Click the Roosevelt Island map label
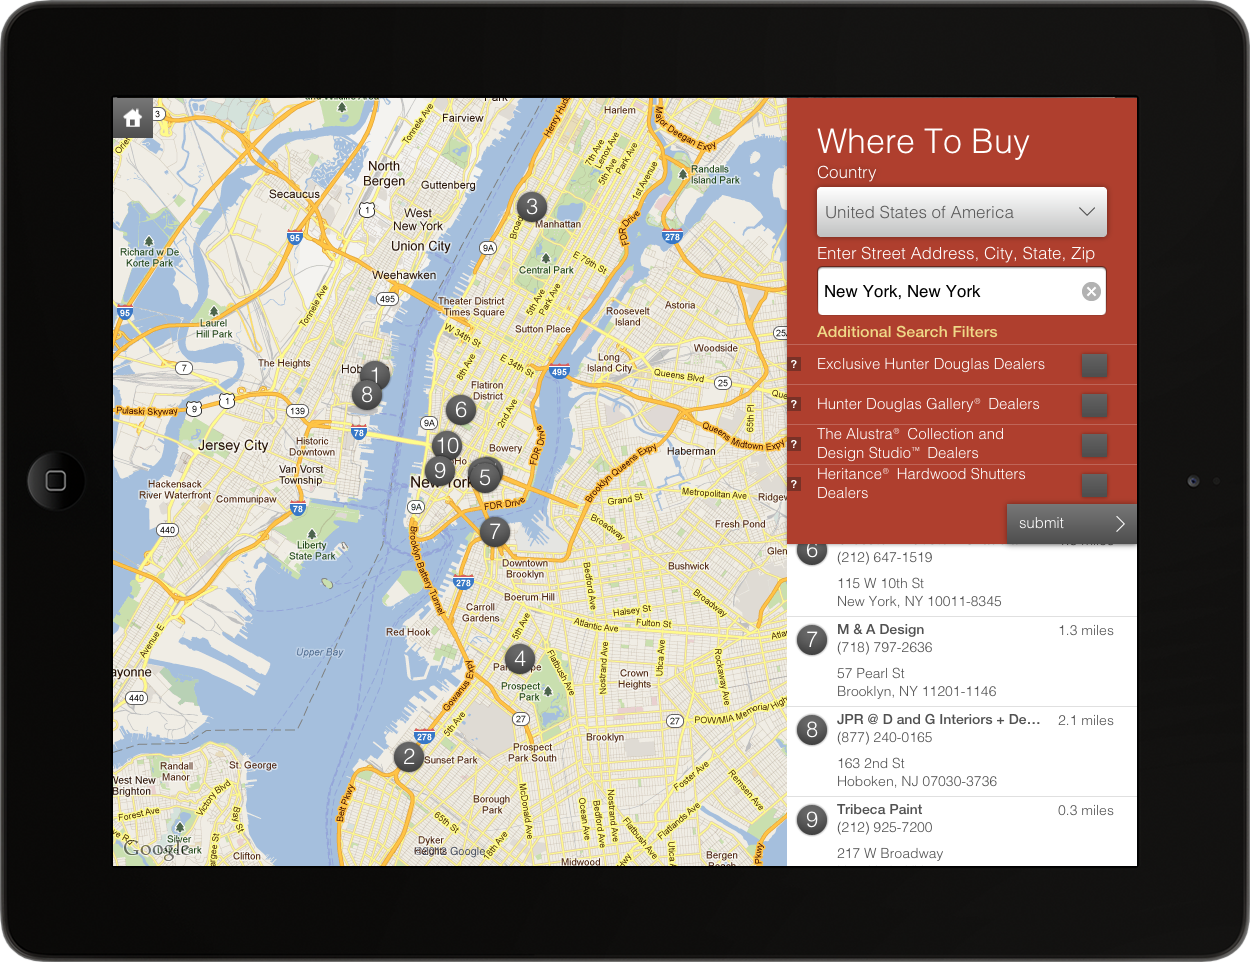The height and width of the screenshot is (962, 1250). pos(628,316)
